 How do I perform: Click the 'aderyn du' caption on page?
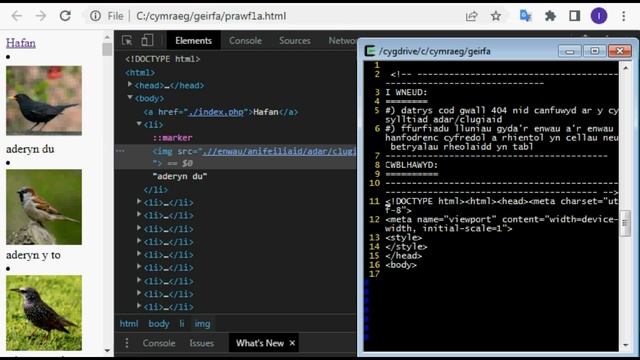30,149
